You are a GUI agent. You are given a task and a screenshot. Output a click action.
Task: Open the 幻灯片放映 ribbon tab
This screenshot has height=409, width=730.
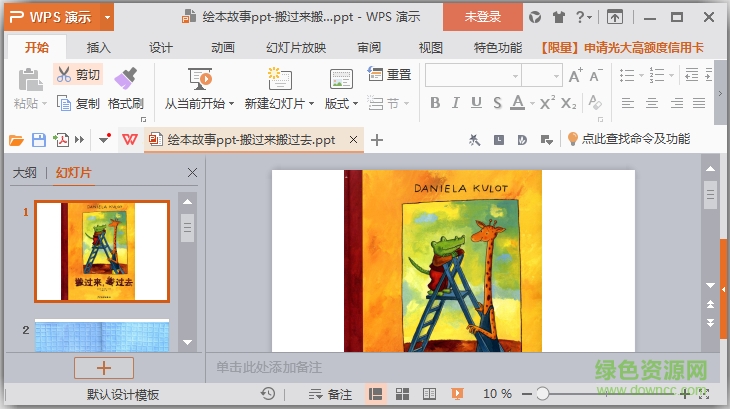pyautogui.click(x=296, y=47)
